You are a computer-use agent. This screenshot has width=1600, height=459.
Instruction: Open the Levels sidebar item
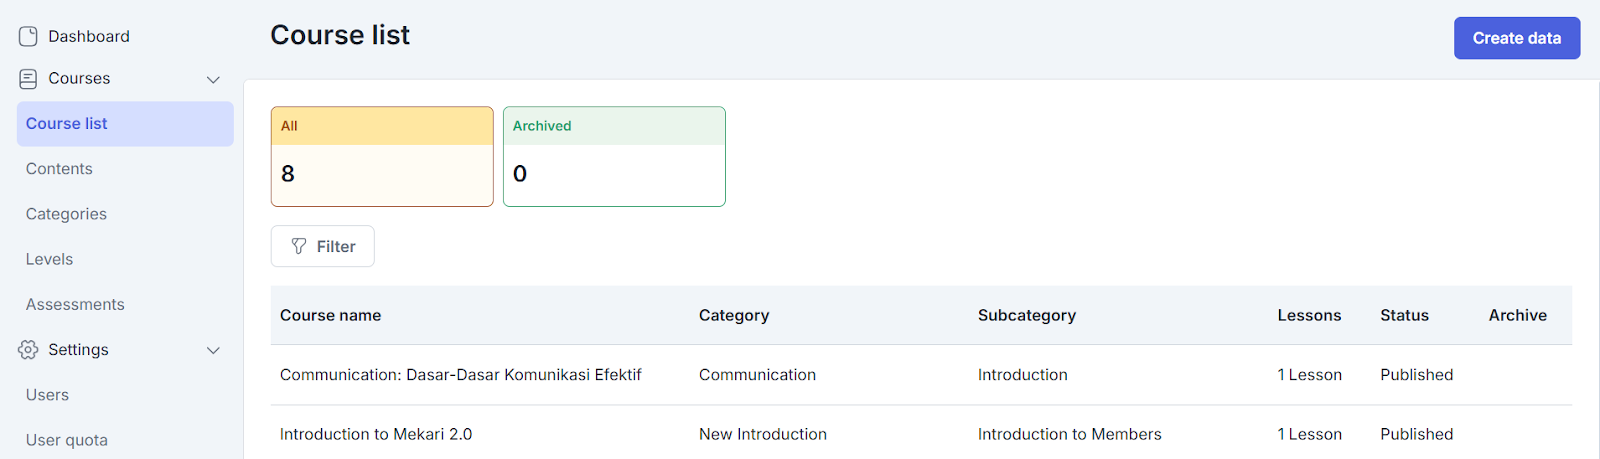[x=49, y=259]
